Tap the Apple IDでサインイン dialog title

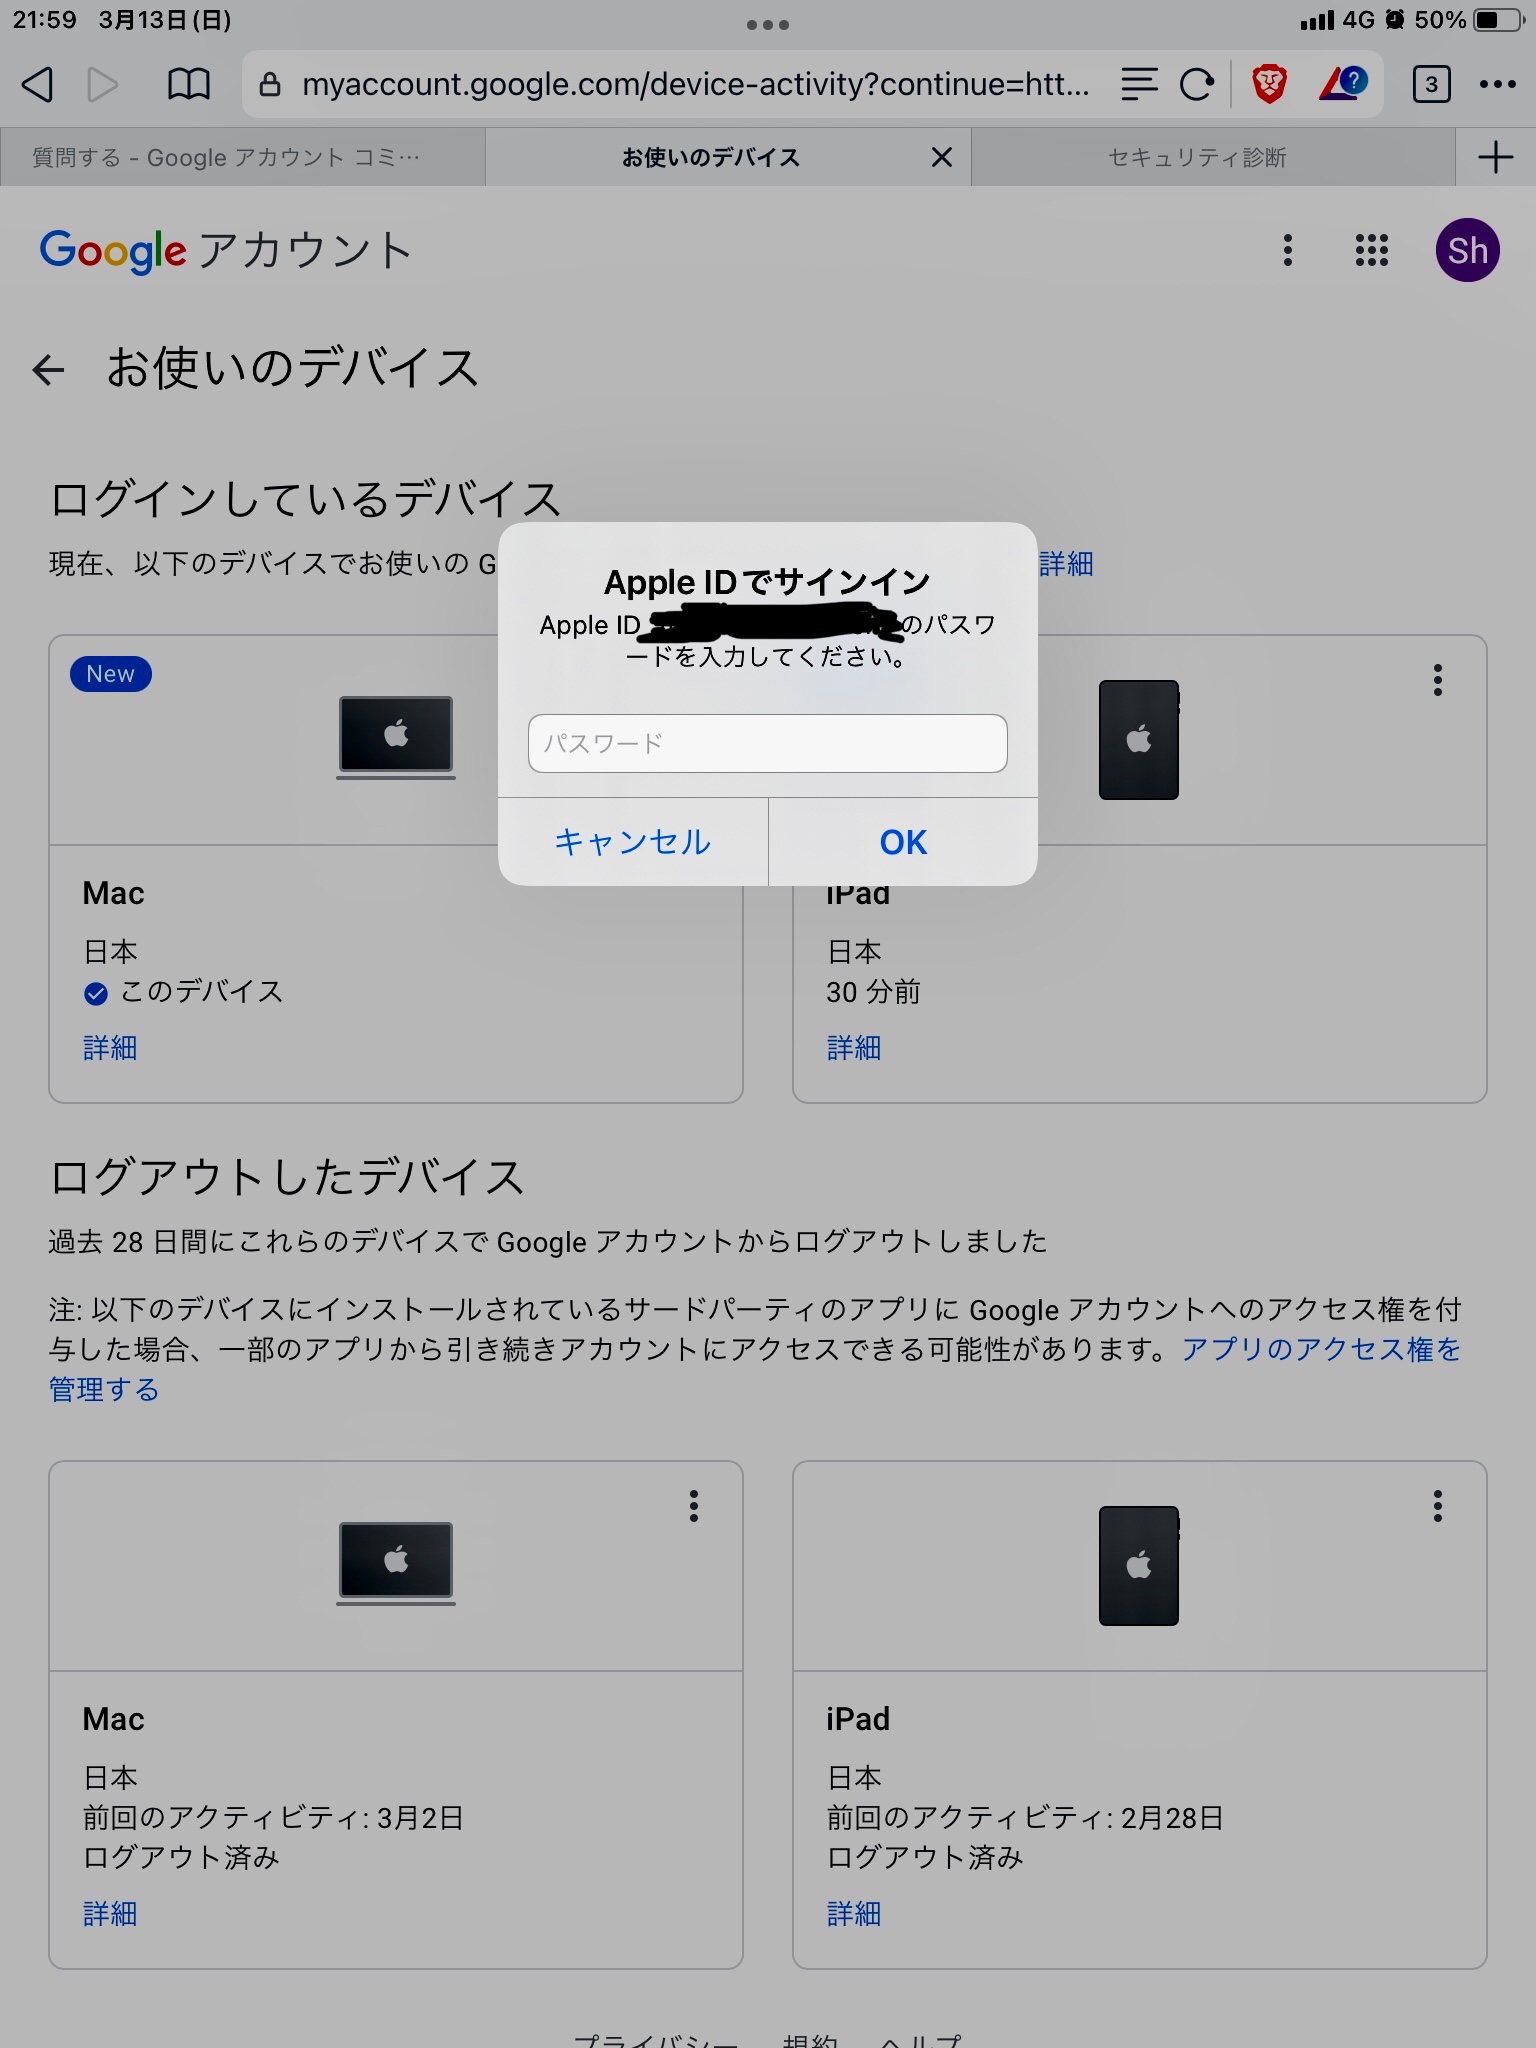(767, 582)
